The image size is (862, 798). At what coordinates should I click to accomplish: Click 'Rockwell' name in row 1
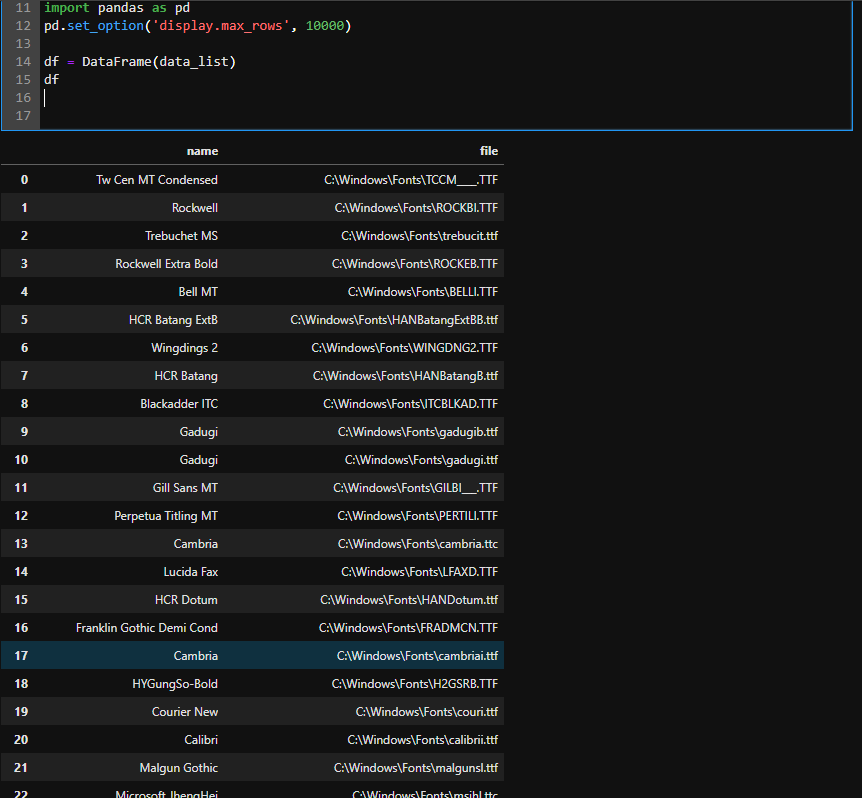pos(195,208)
